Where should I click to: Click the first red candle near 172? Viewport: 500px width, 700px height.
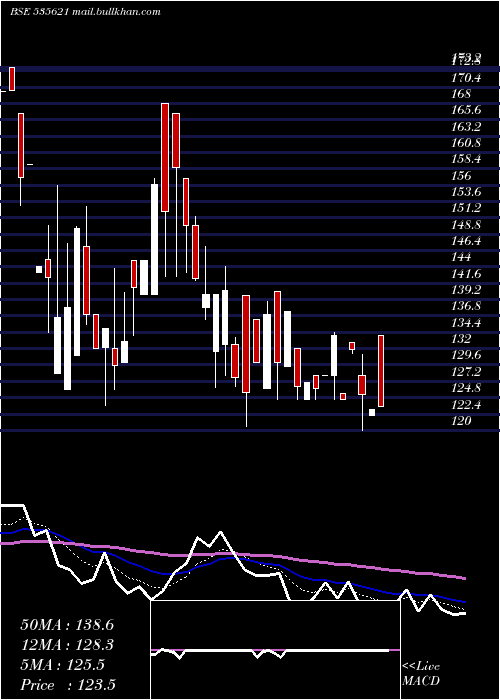pyautogui.click(x=12, y=79)
